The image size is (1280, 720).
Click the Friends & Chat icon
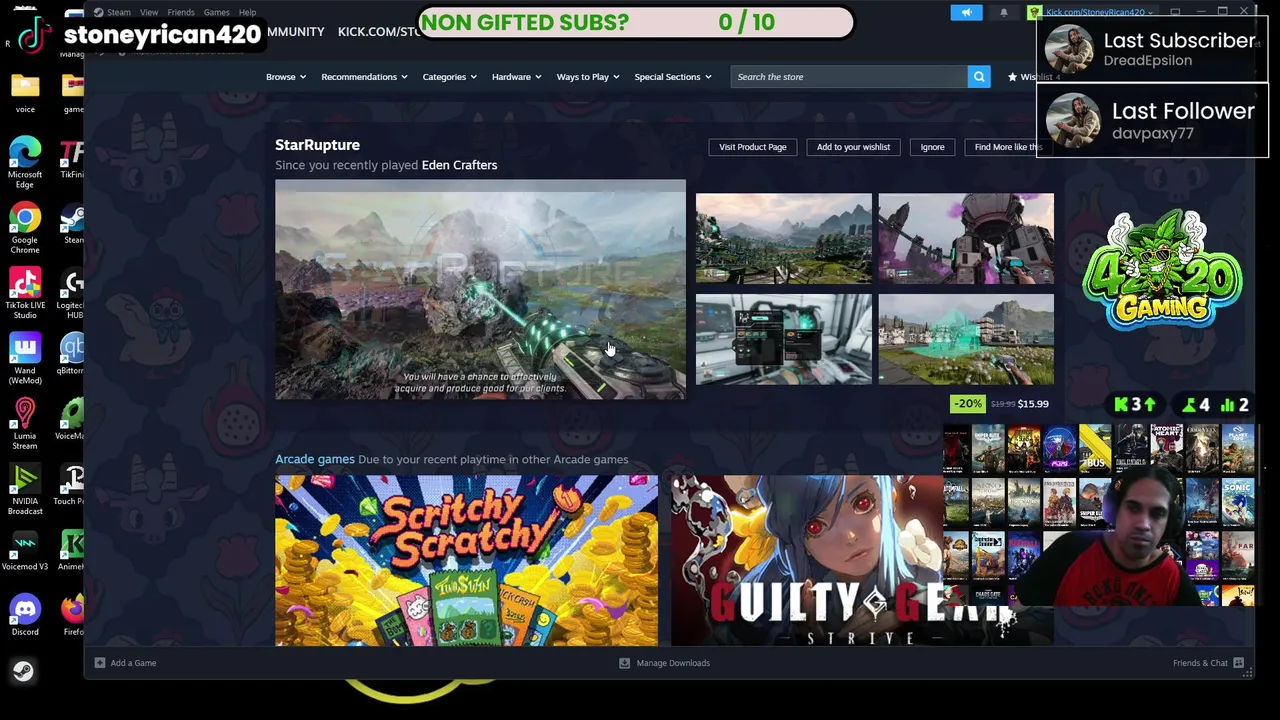click(x=1238, y=663)
